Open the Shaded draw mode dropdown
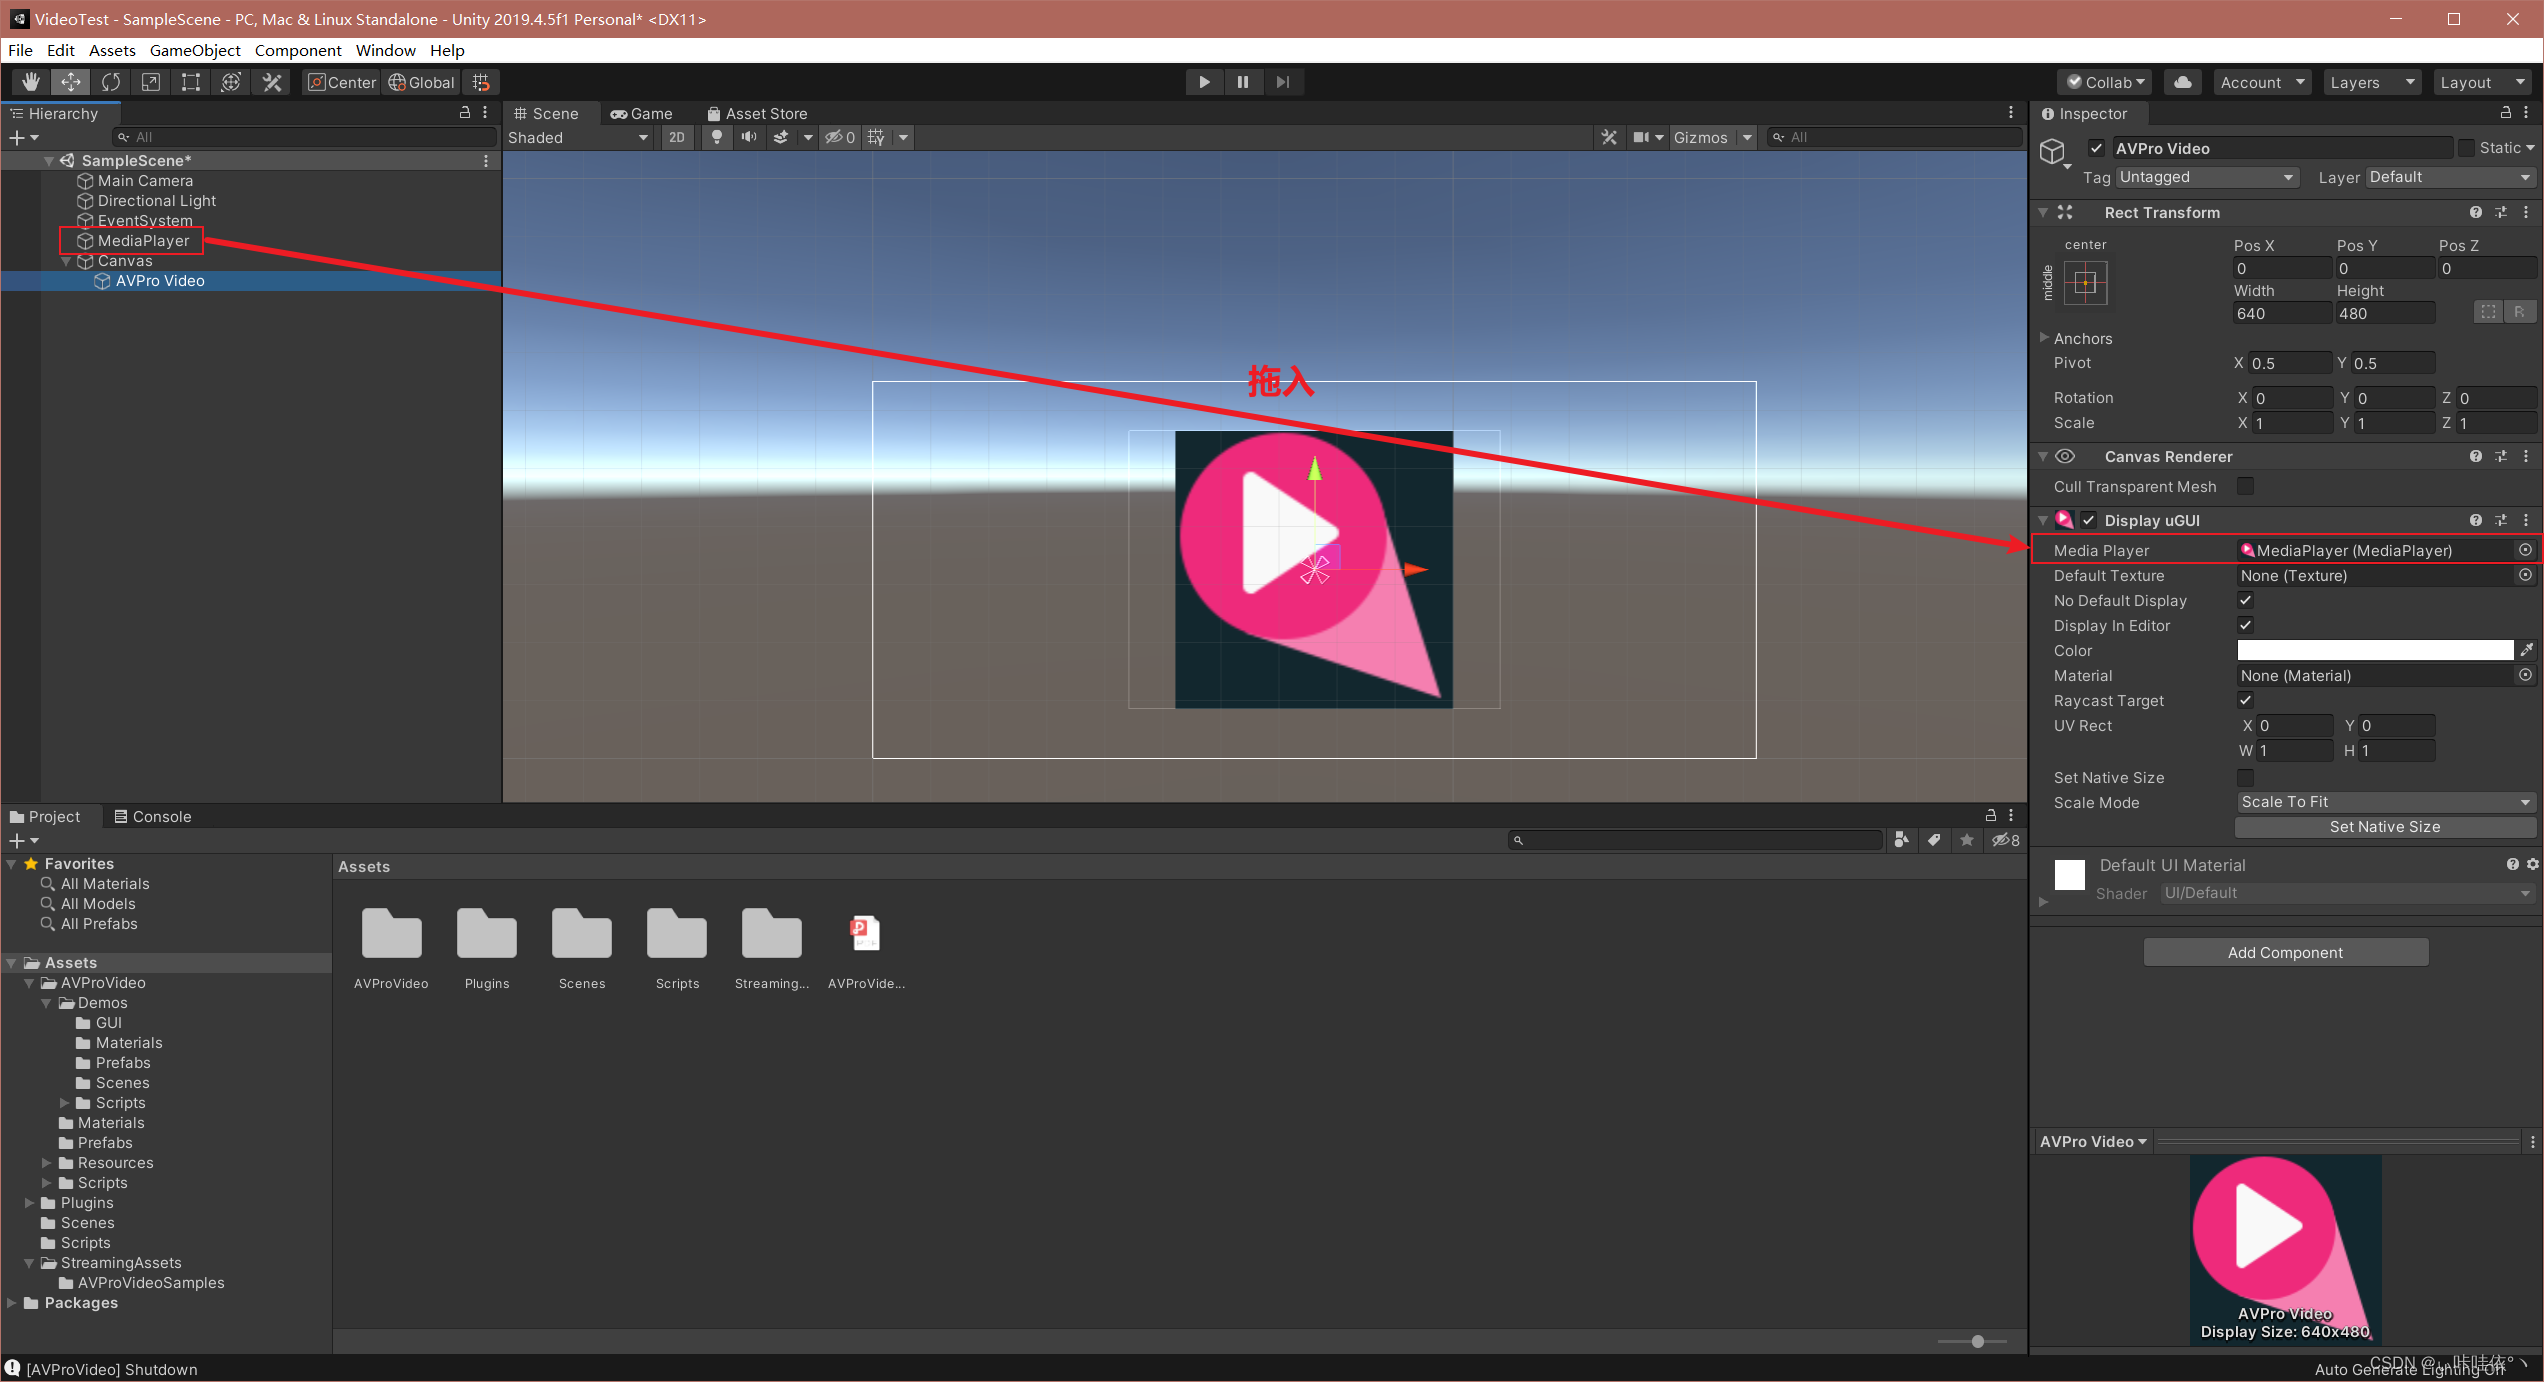This screenshot has height=1382, width=2544. (578, 137)
